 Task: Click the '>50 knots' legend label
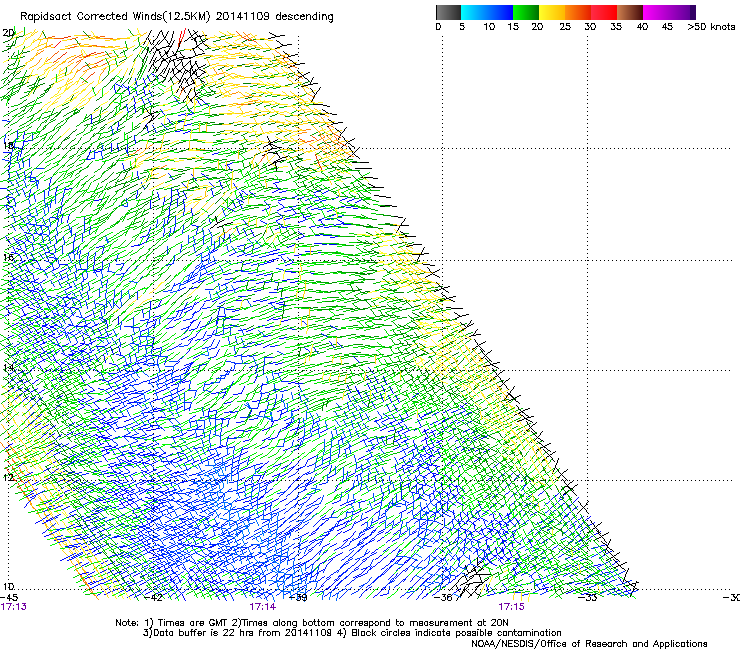coord(711,27)
